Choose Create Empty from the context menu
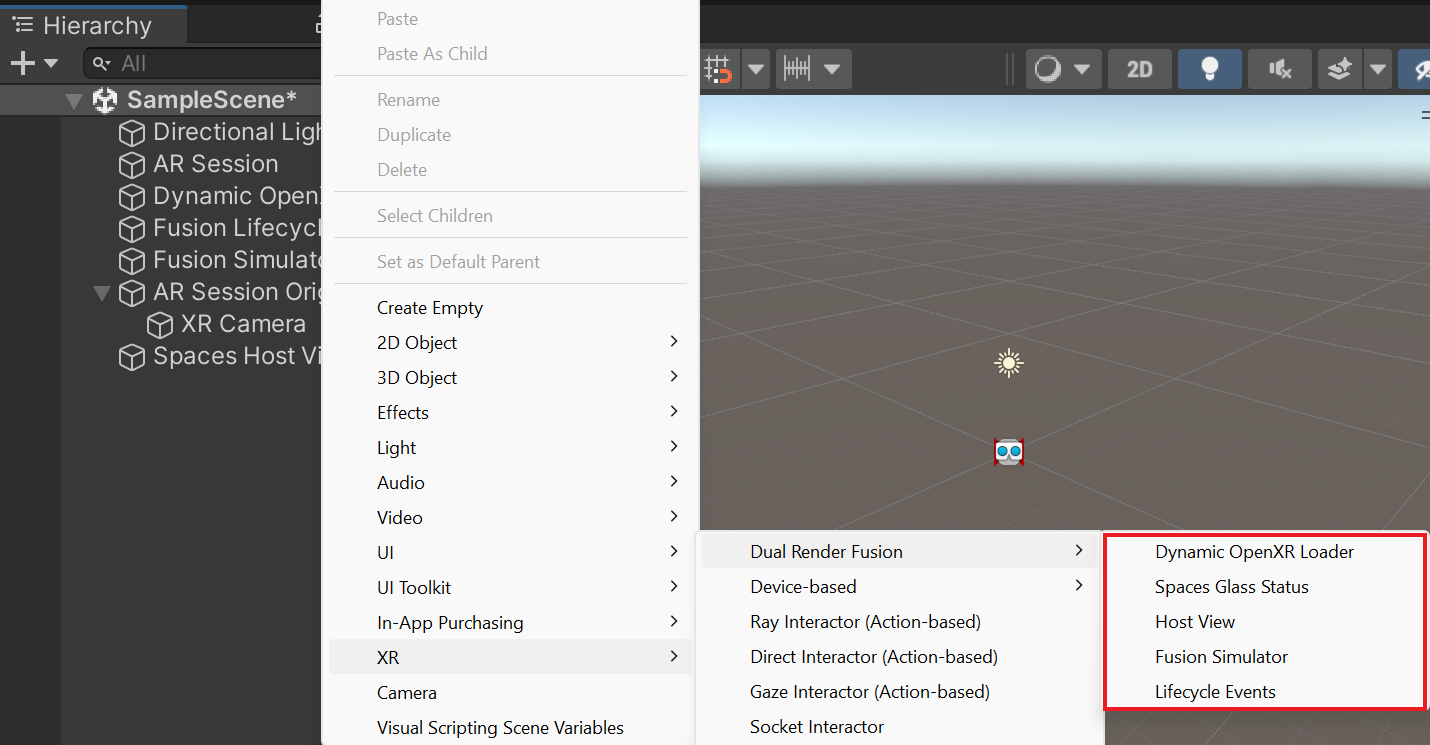The width and height of the screenshot is (1430, 745). point(509,308)
